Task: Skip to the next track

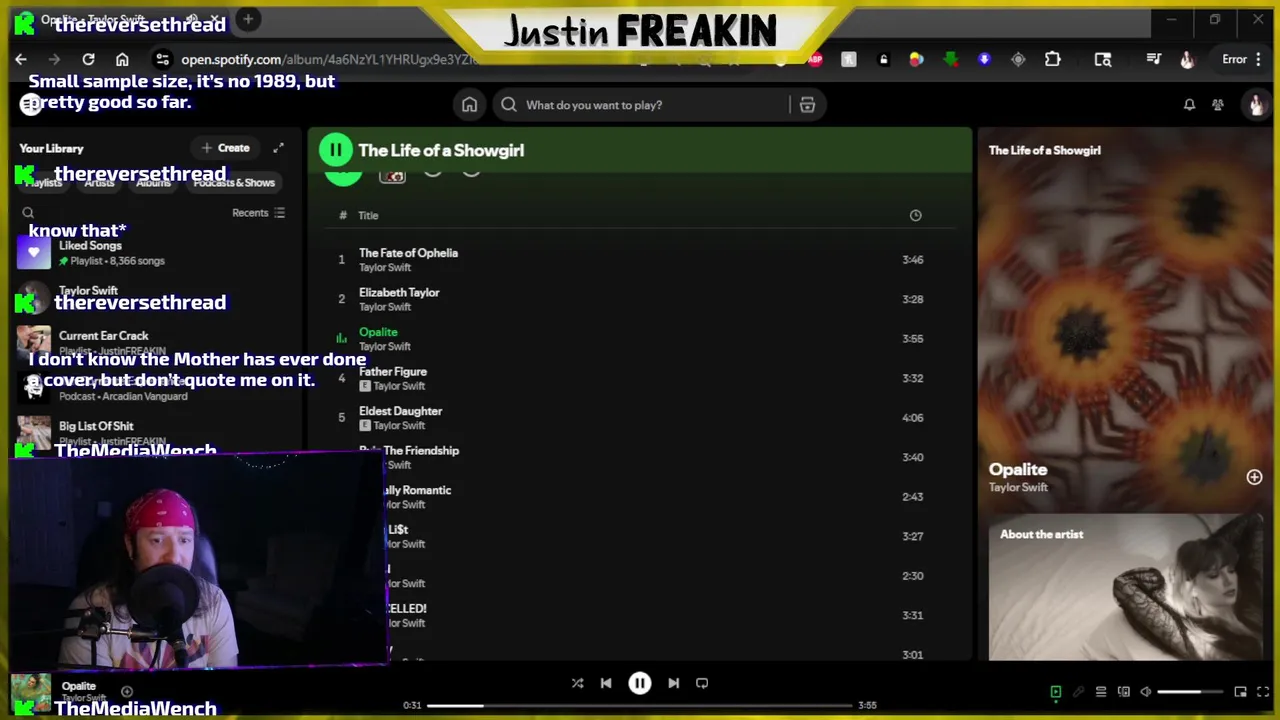Action: [x=673, y=683]
